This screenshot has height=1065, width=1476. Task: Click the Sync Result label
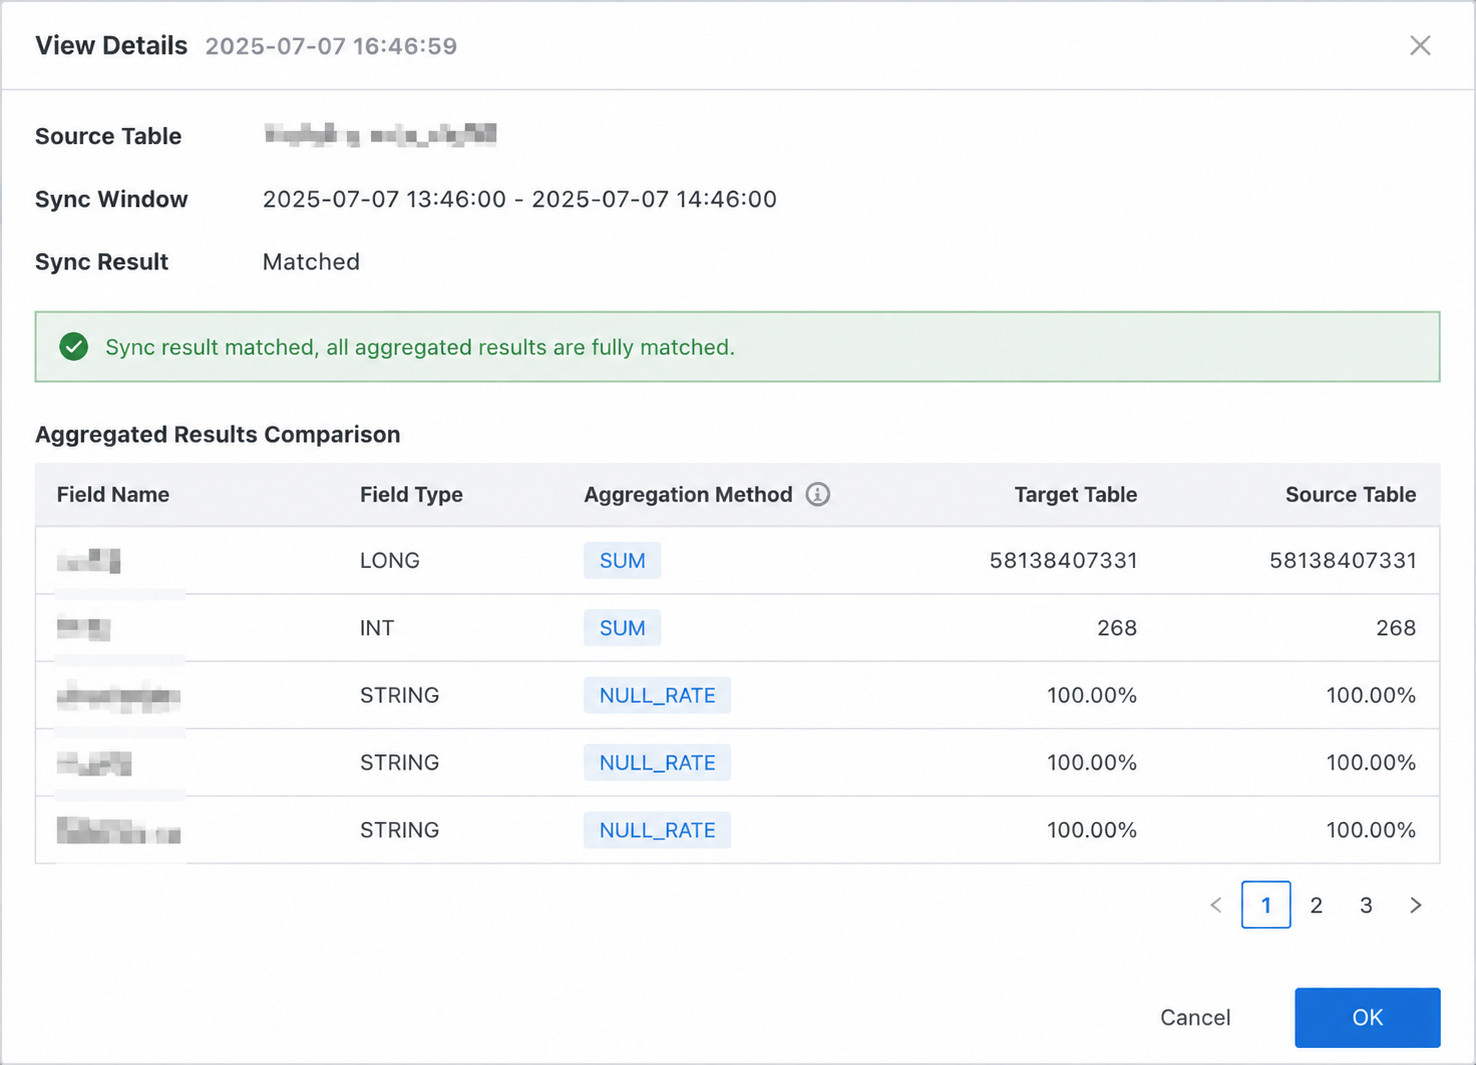click(x=101, y=262)
